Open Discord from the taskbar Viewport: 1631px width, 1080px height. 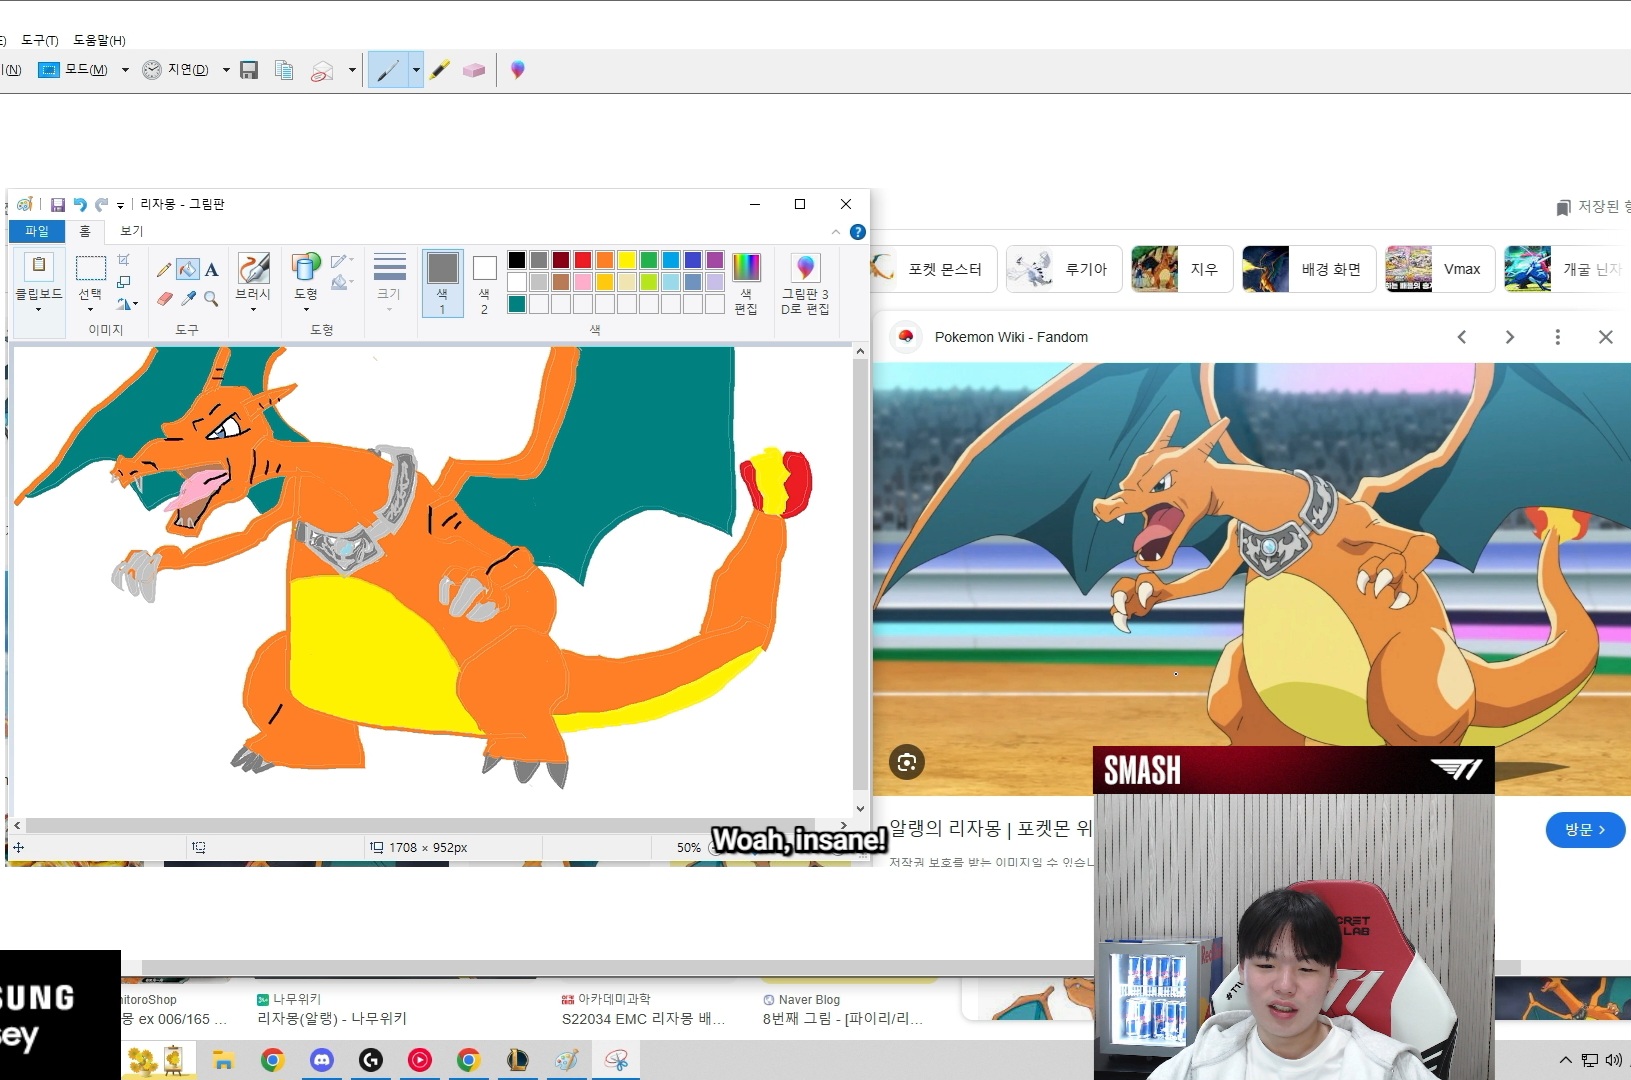coord(322,1060)
